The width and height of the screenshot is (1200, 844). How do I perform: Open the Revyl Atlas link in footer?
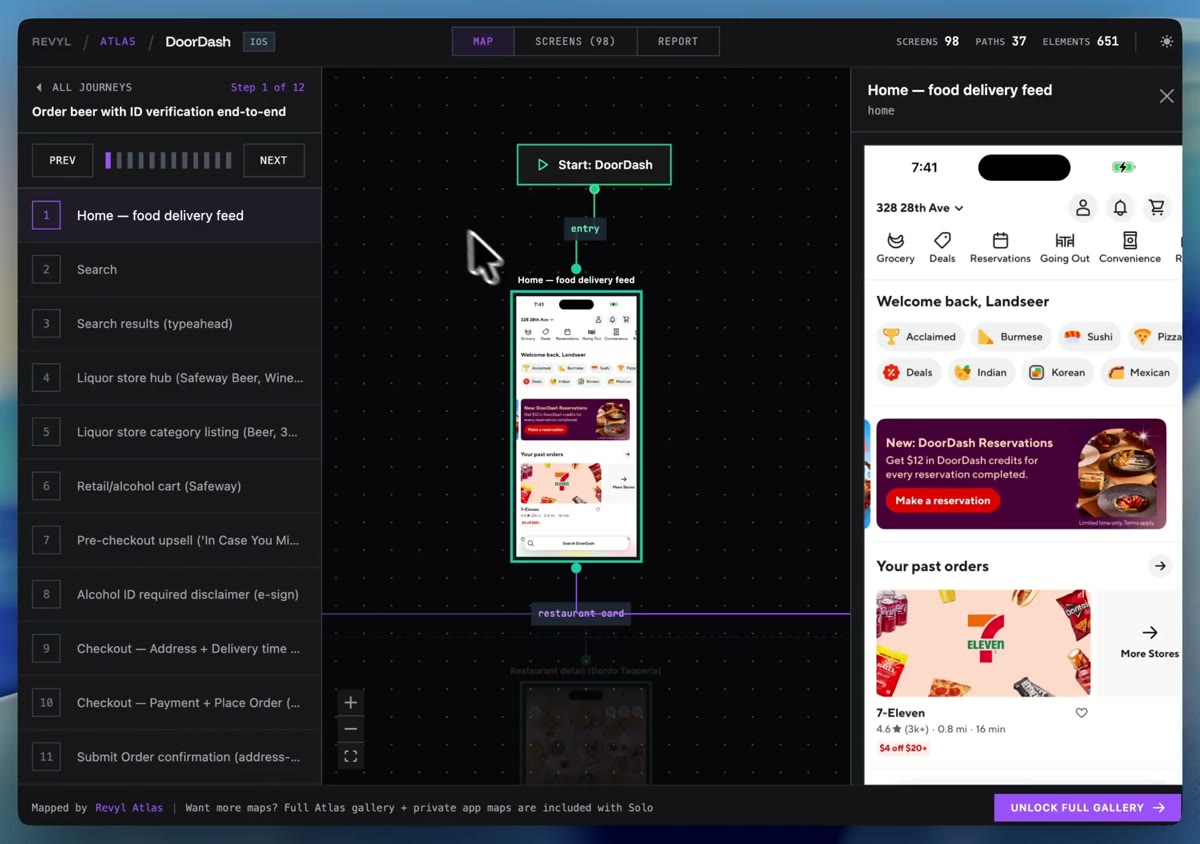(x=129, y=807)
